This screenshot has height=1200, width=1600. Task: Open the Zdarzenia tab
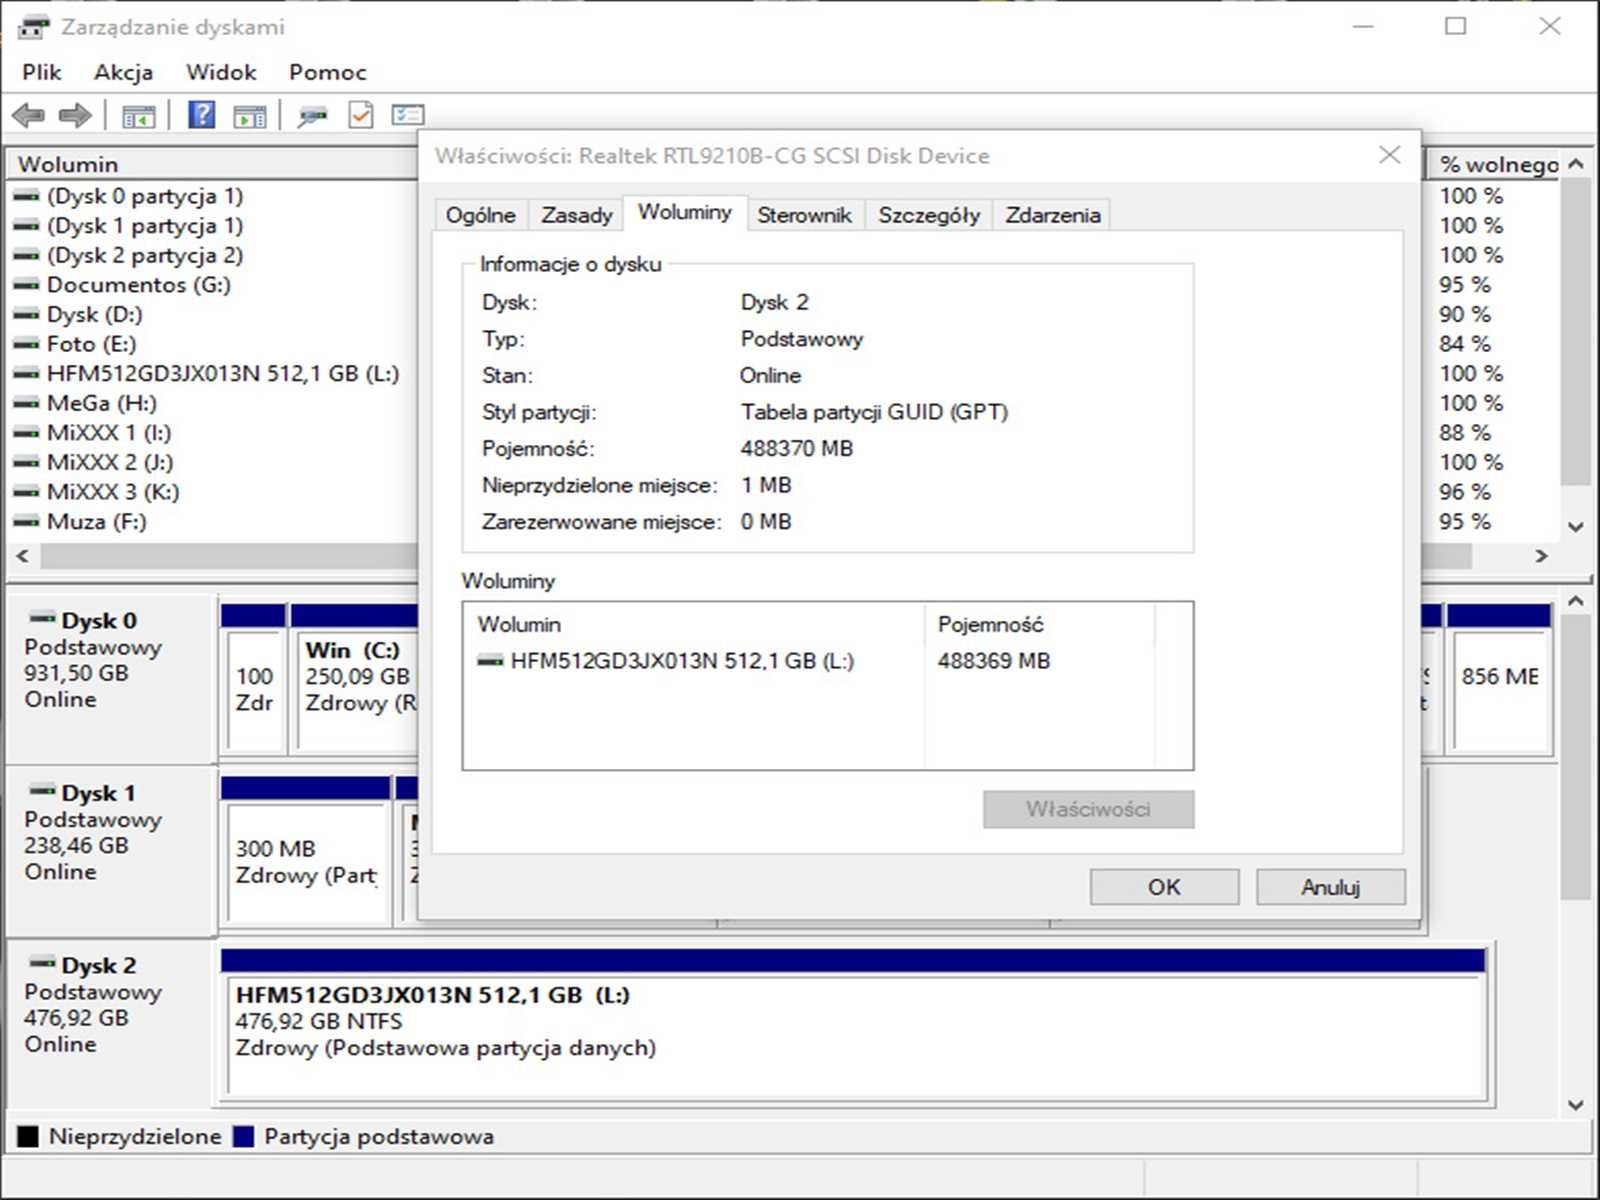pyautogui.click(x=1053, y=215)
